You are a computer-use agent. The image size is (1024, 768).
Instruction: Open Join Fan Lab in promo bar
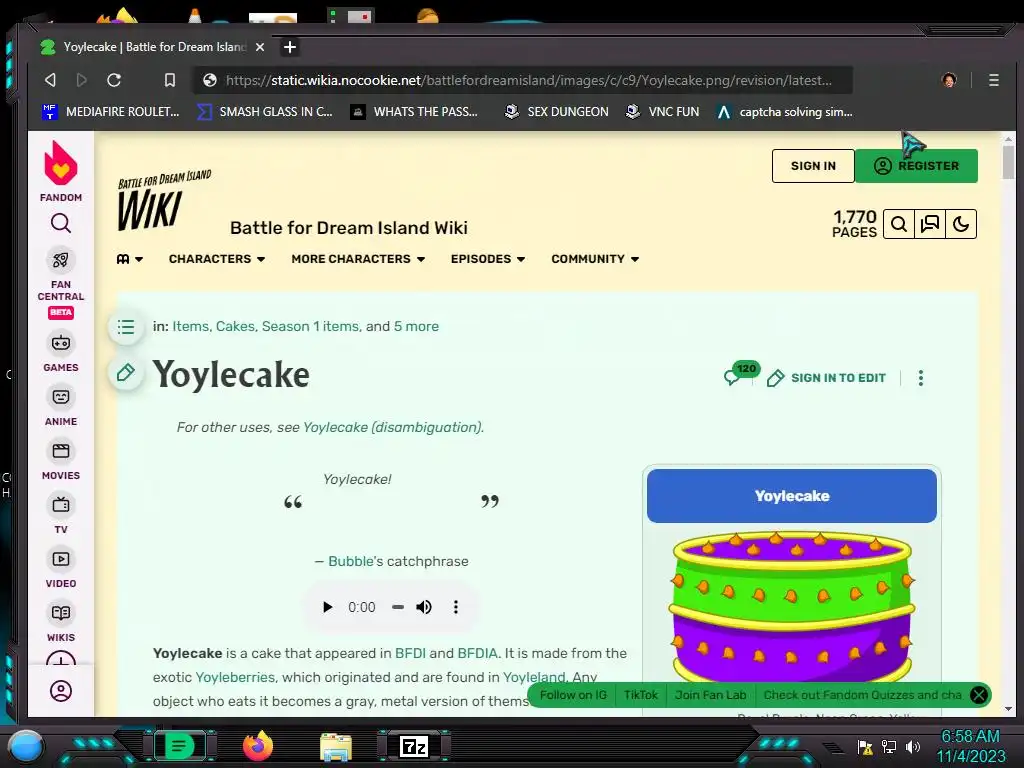710,695
